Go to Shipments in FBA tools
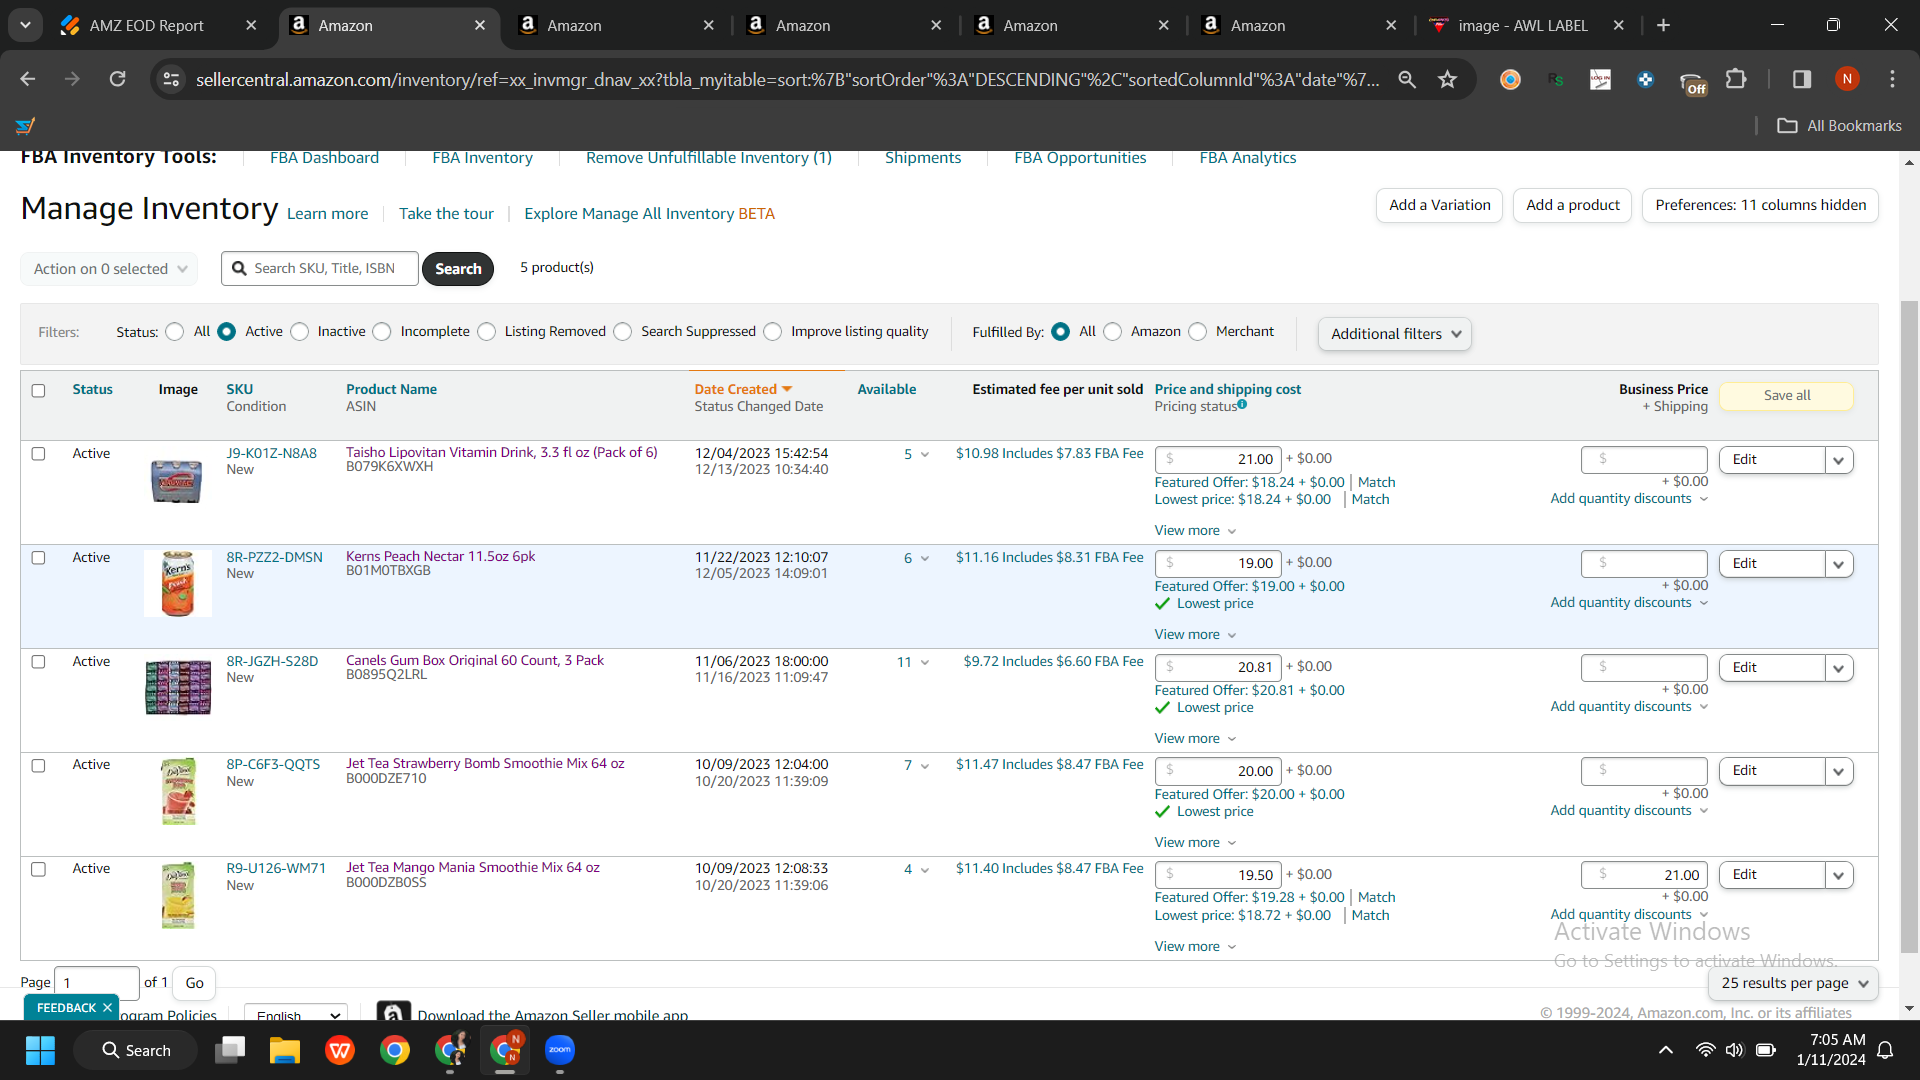Screen dimensions: 1920x1080 923,158
